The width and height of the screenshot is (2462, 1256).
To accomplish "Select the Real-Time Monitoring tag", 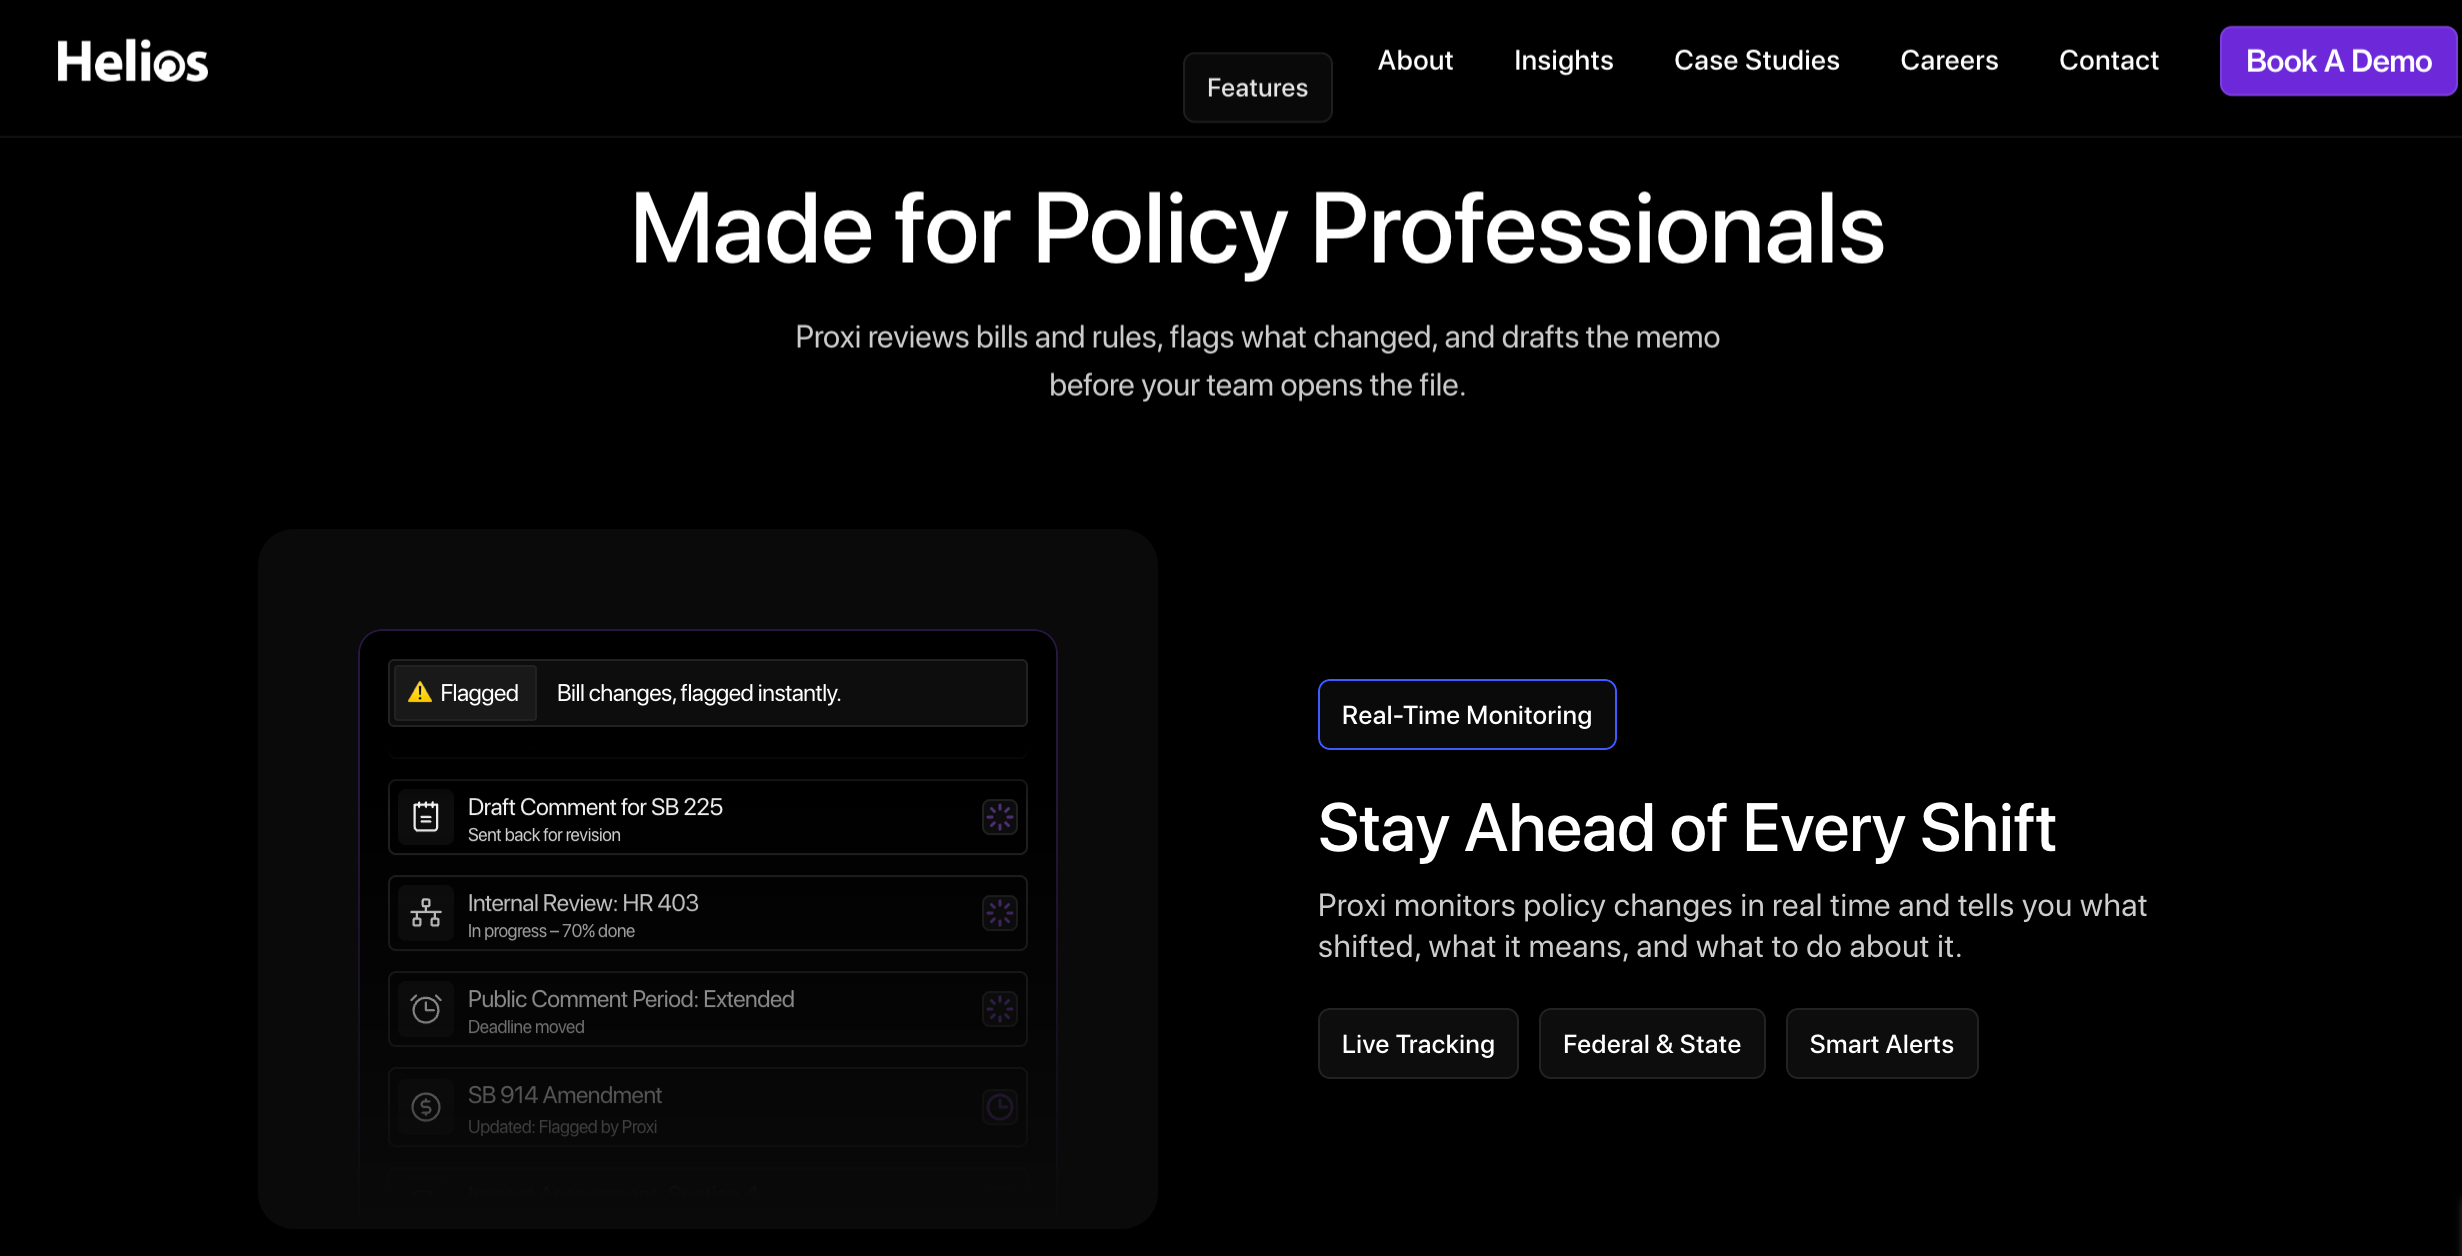I will pos(1466,715).
